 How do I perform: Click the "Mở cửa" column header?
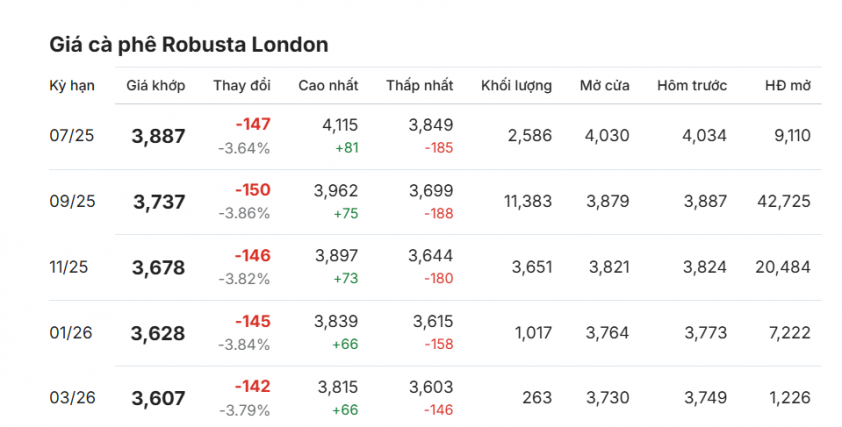(x=605, y=85)
